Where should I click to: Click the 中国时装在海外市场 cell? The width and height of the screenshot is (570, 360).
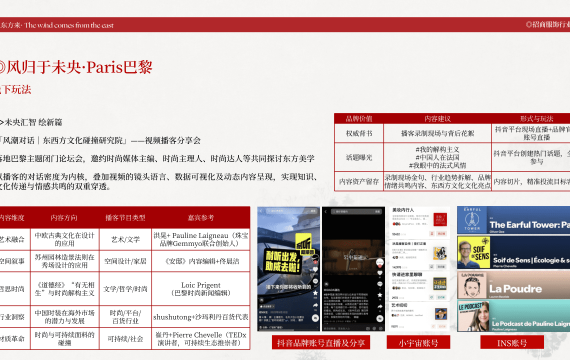[x=64, y=317]
